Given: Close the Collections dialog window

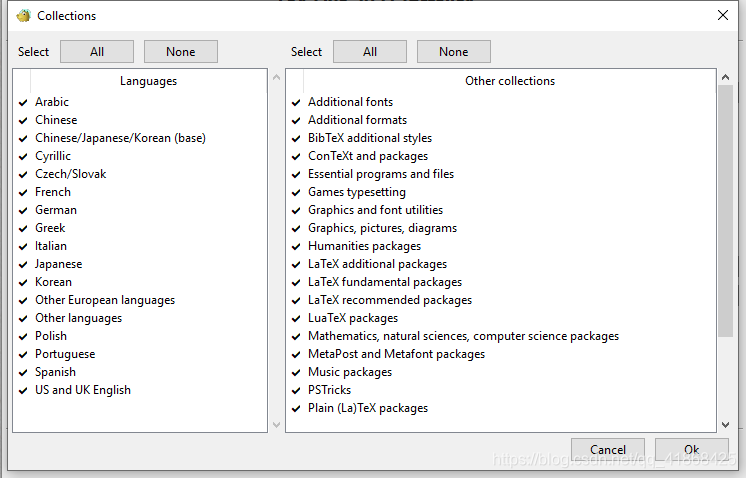Looking at the screenshot, I should [x=723, y=15].
